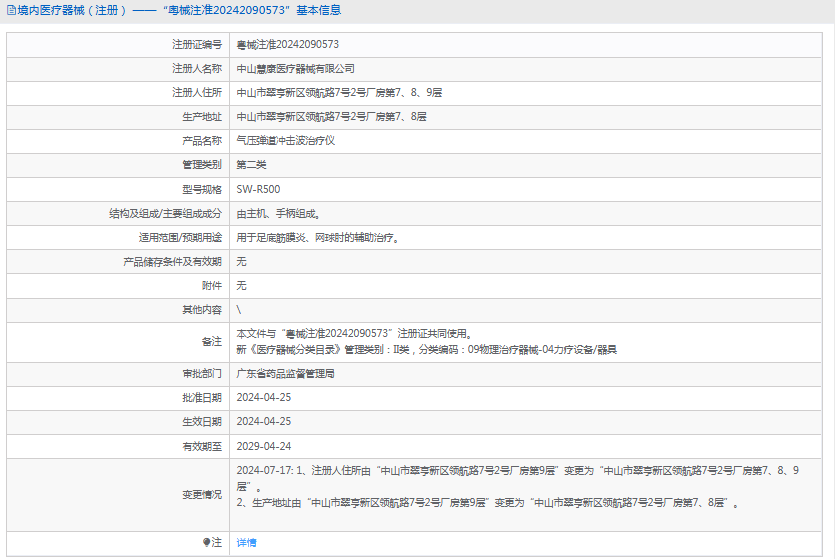Image resolution: width=835 pixels, height=559 pixels.
Task: Click the 产品名称 label cell
Action: click(118, 141)
